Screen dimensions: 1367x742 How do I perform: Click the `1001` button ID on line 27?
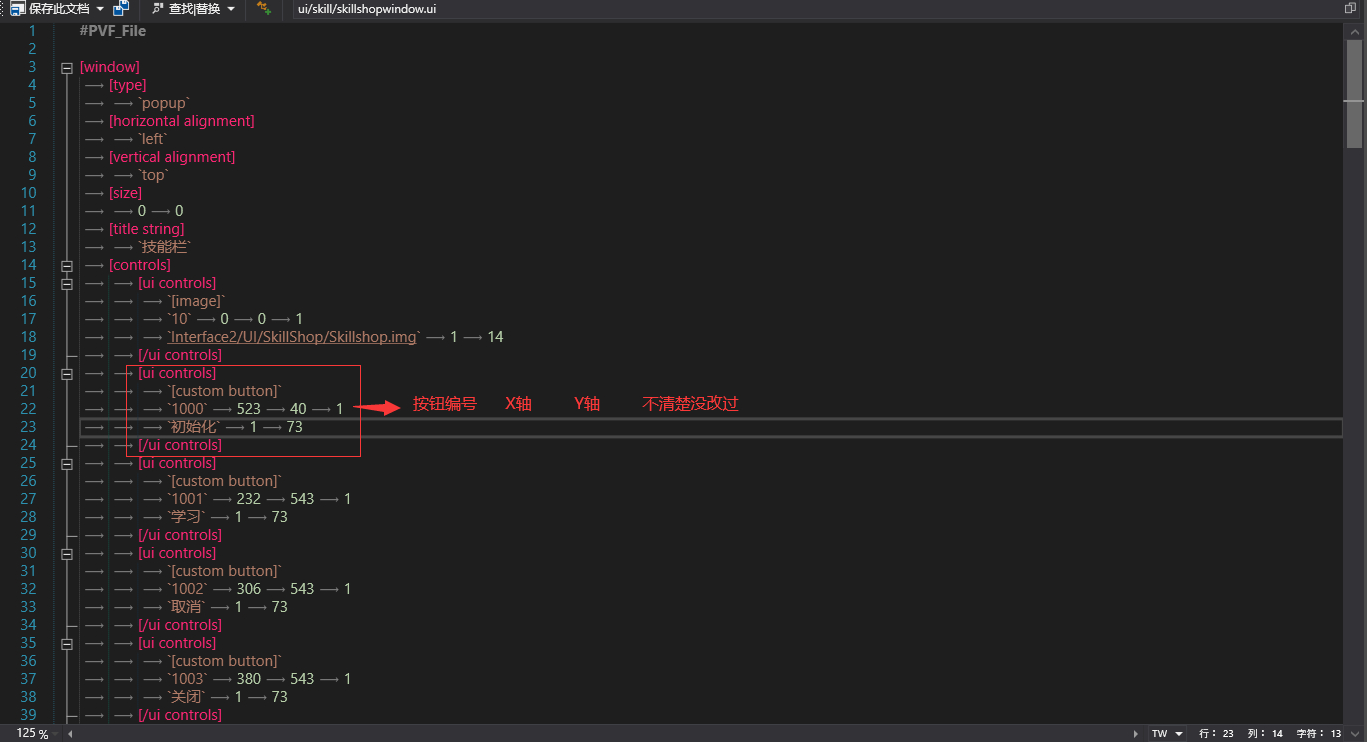pyautogui.click(x=187, y=499)
